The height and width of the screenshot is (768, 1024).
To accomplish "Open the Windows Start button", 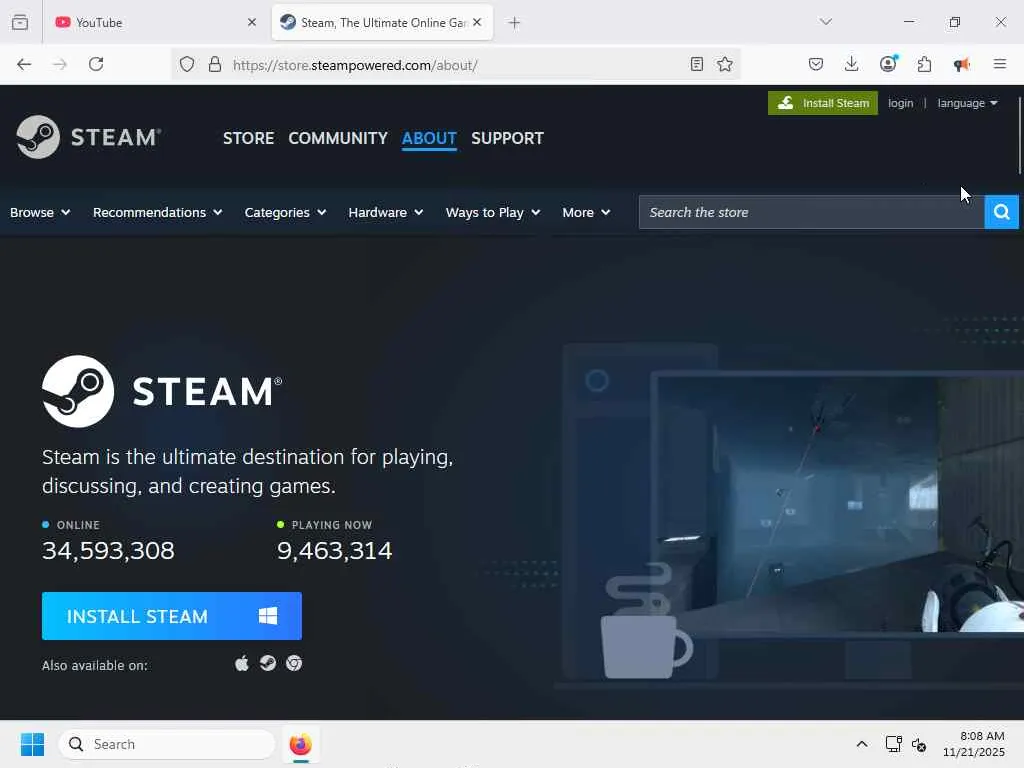I will (32, 744).
